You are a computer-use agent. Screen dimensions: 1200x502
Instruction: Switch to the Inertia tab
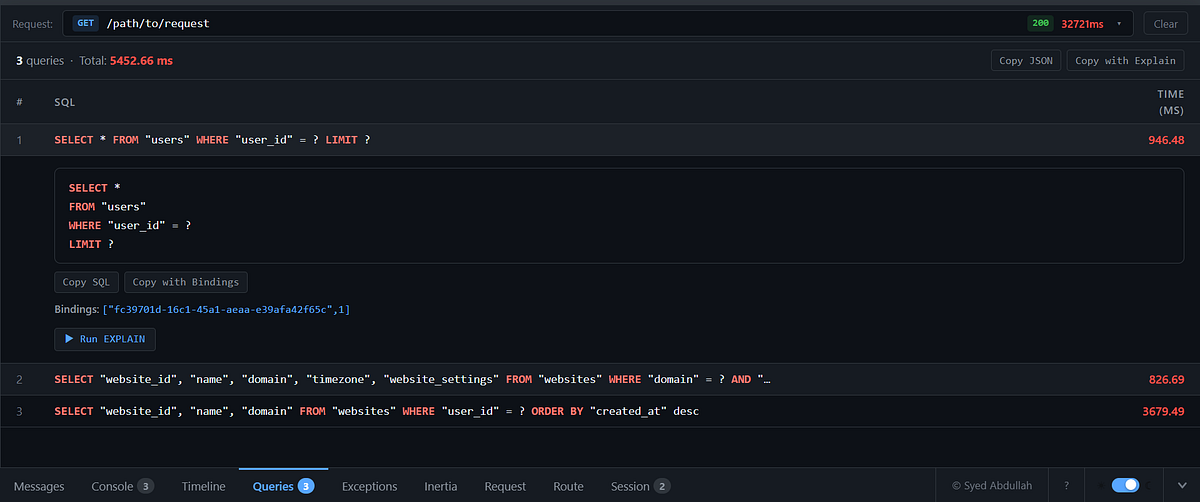(x=440, y=486)
